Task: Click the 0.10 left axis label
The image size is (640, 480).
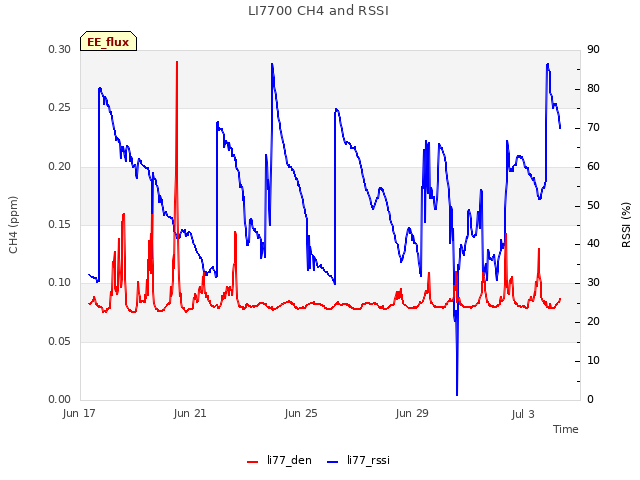Action: 60,282
